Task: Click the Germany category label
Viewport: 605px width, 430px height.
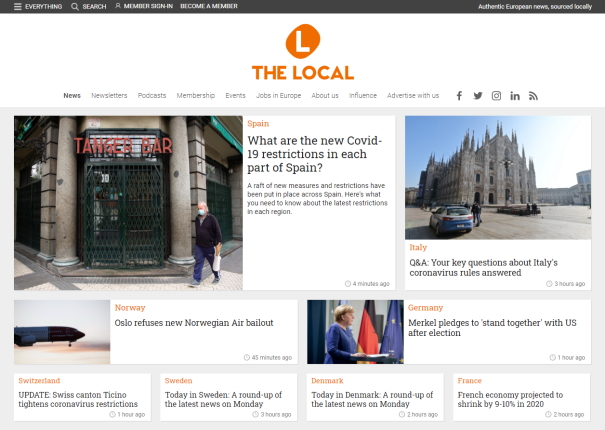Action: (426, 308)
